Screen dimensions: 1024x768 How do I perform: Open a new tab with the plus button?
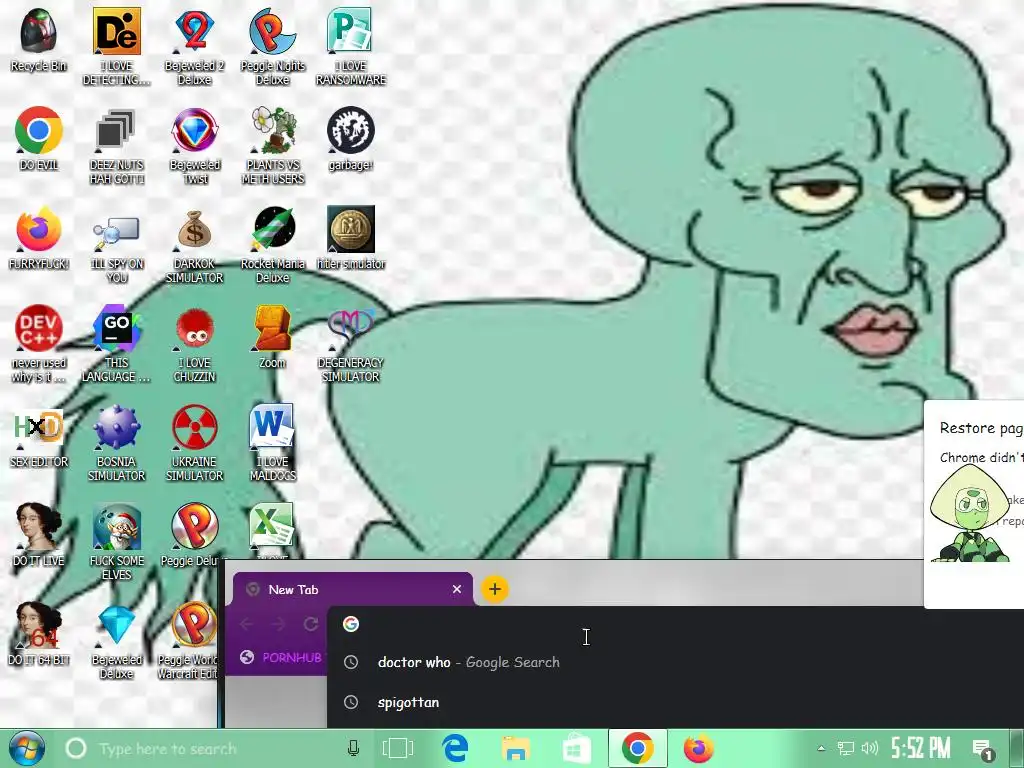494,589
